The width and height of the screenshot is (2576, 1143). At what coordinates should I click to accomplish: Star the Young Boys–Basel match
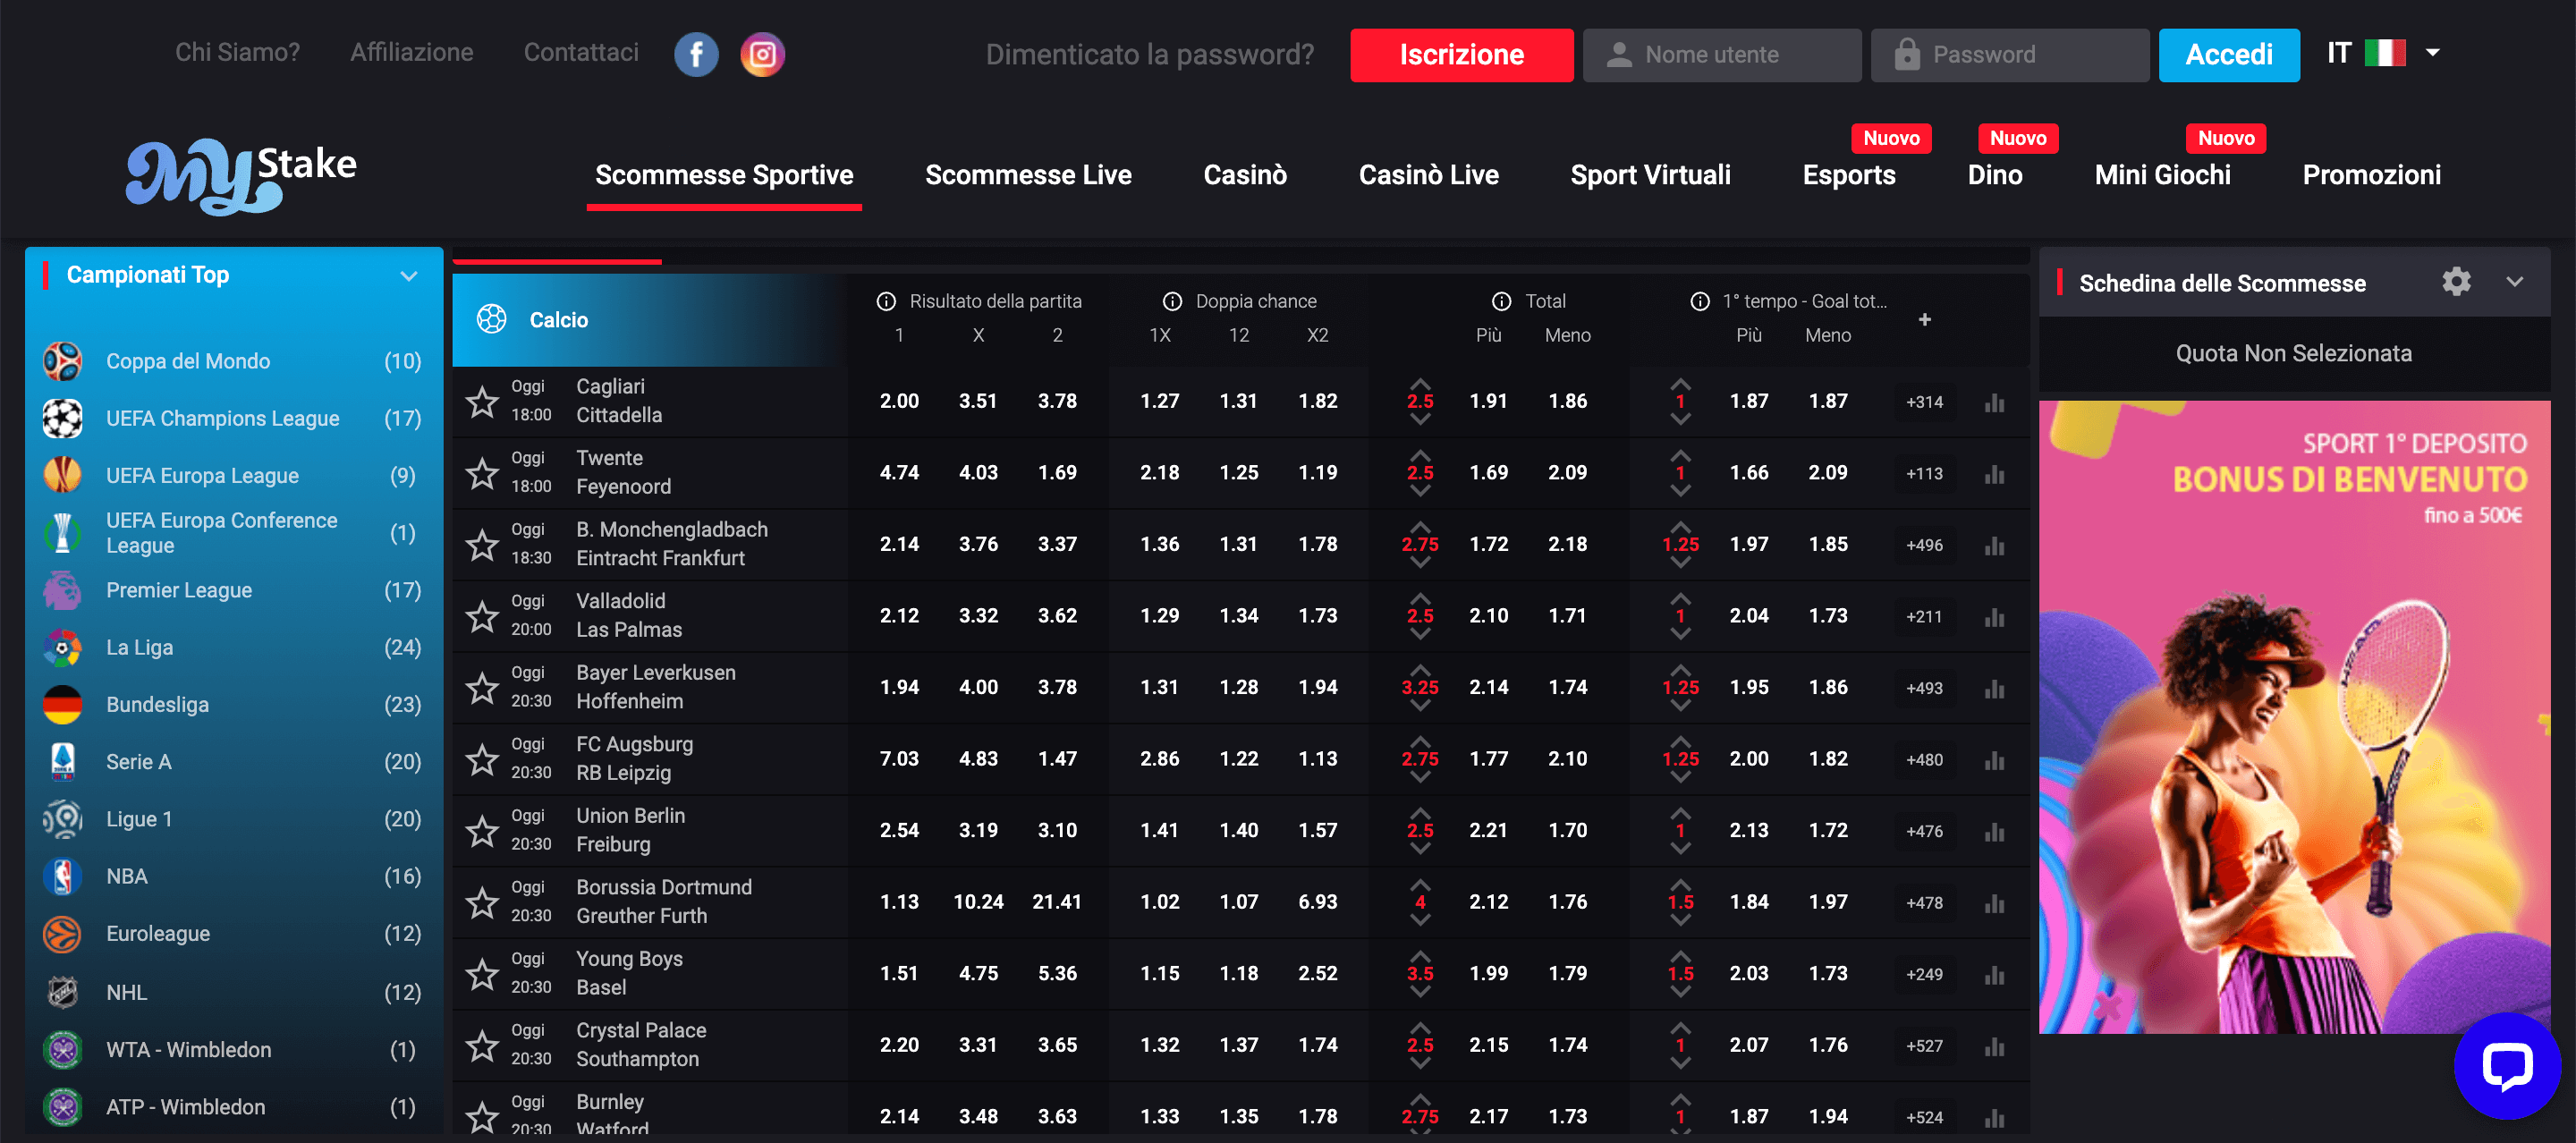pos(482,973)
